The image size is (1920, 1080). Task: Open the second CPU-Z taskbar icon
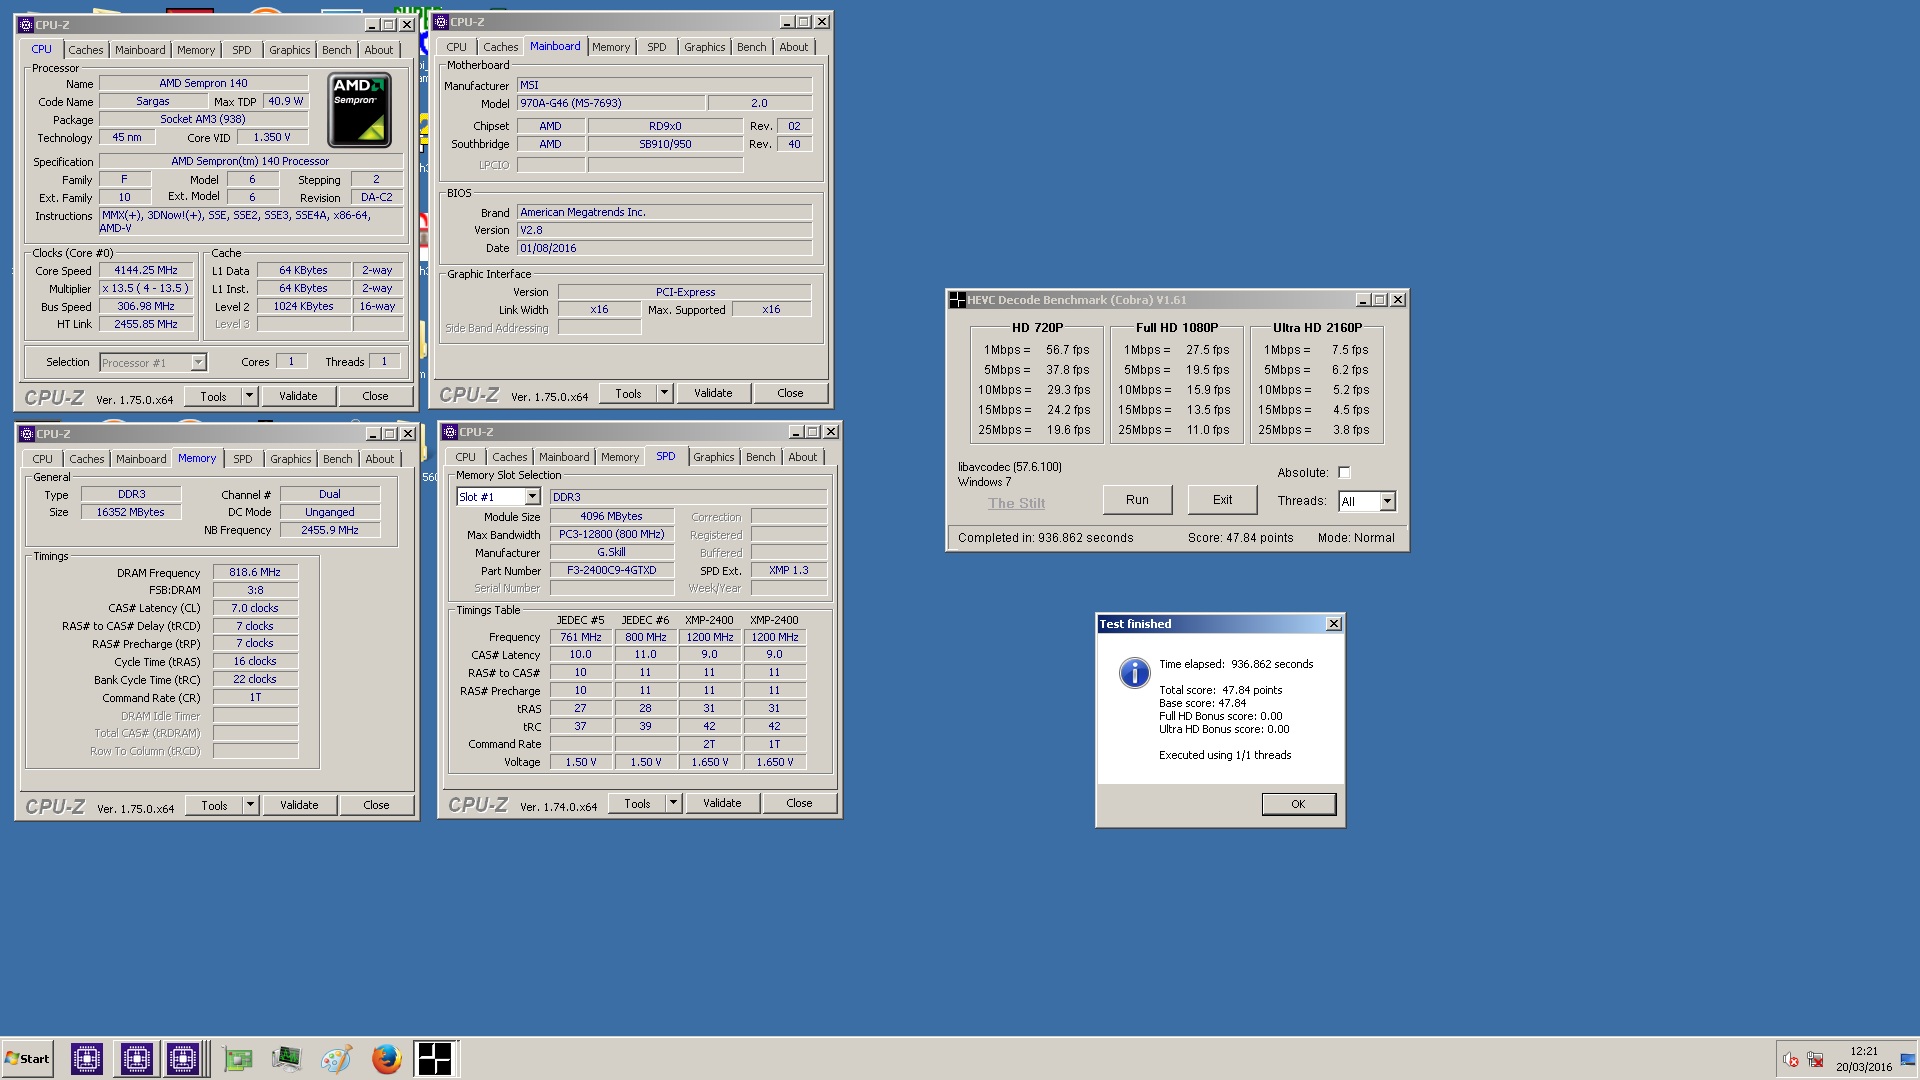click(x=136, y=1058)
